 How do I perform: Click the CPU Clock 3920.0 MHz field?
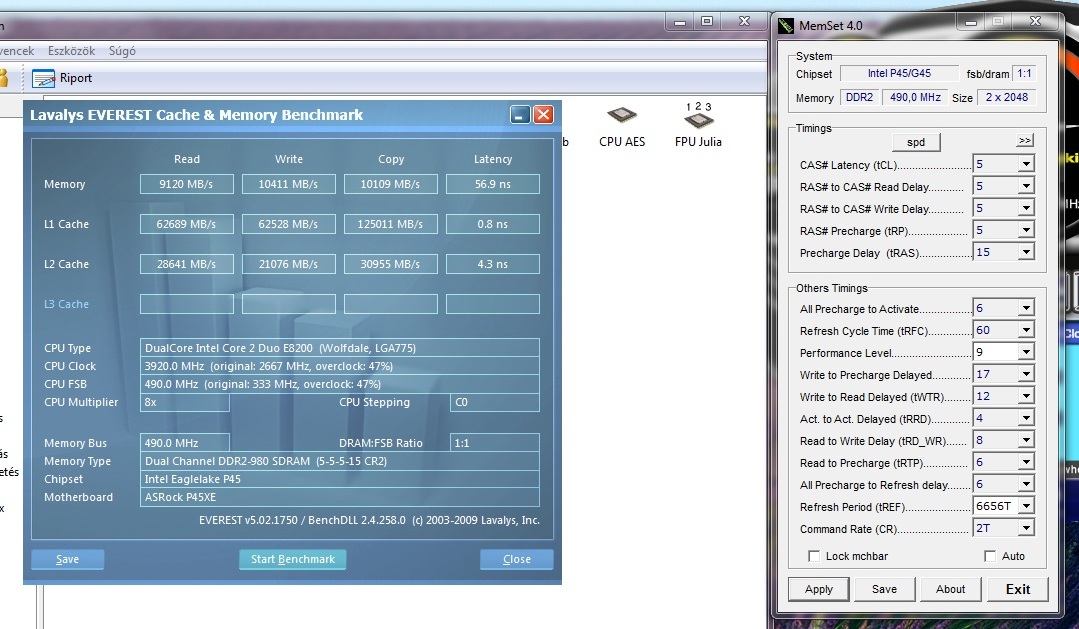point(340,366)
